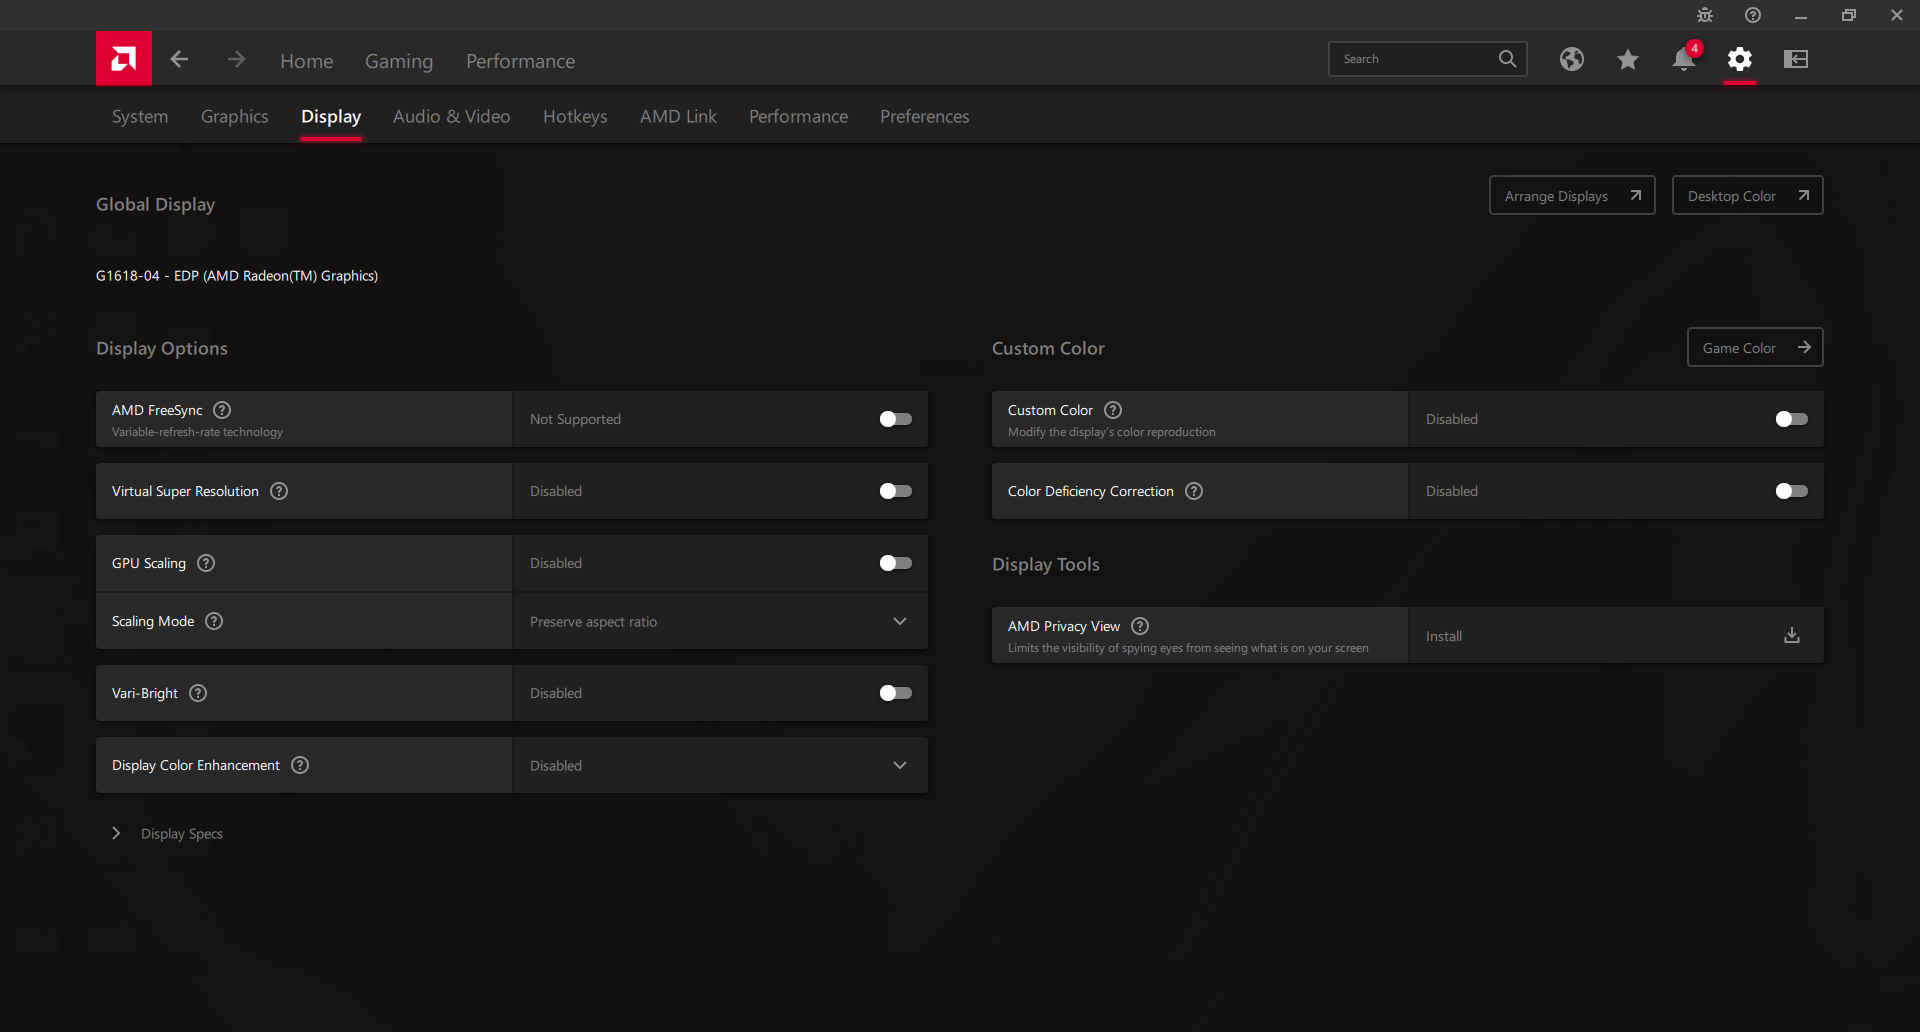This screenshot has height=1032, width=1920.
Task: Open the Hotkeys tab
Action: point(575,116)
